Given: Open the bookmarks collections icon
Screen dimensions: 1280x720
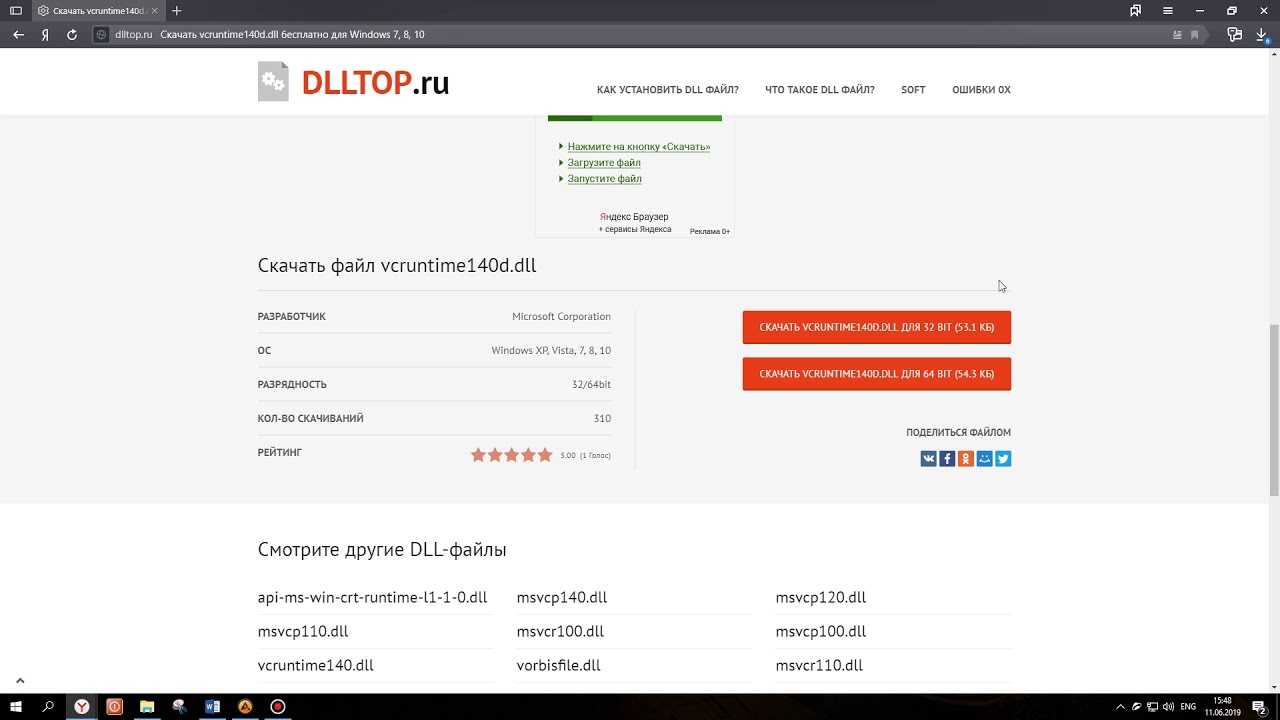Looking at the screenshot, I should [x=1136, y=11].
